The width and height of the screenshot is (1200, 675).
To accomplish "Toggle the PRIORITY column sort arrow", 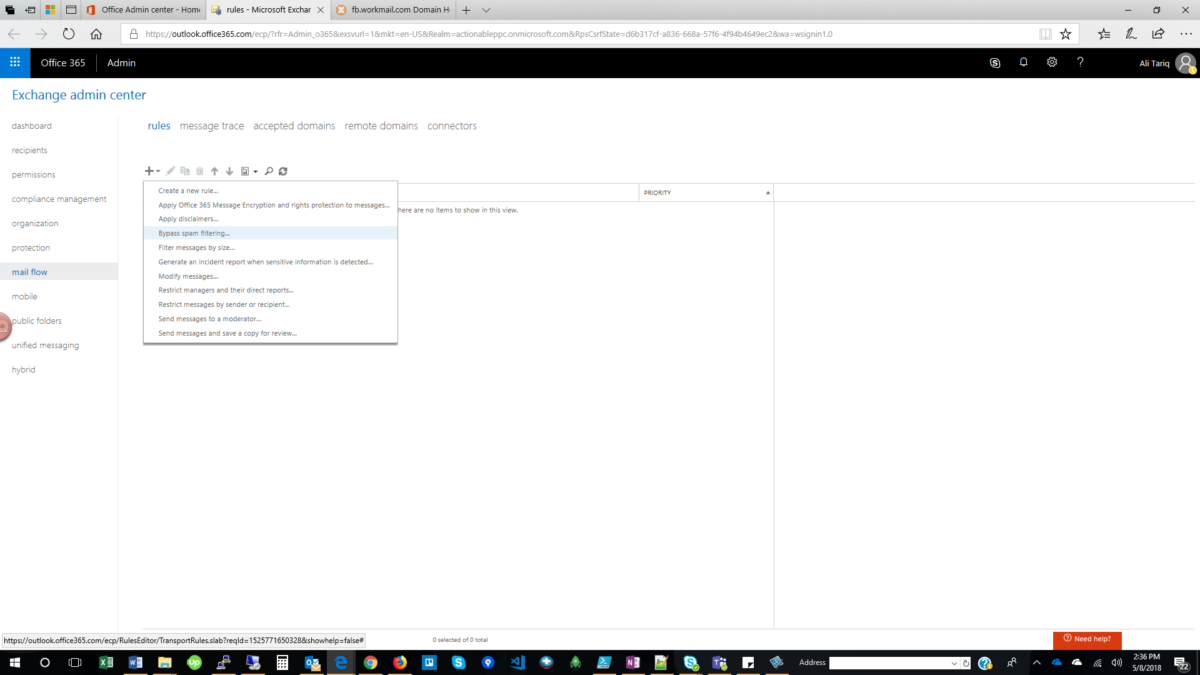I will [x=768, y=192].
